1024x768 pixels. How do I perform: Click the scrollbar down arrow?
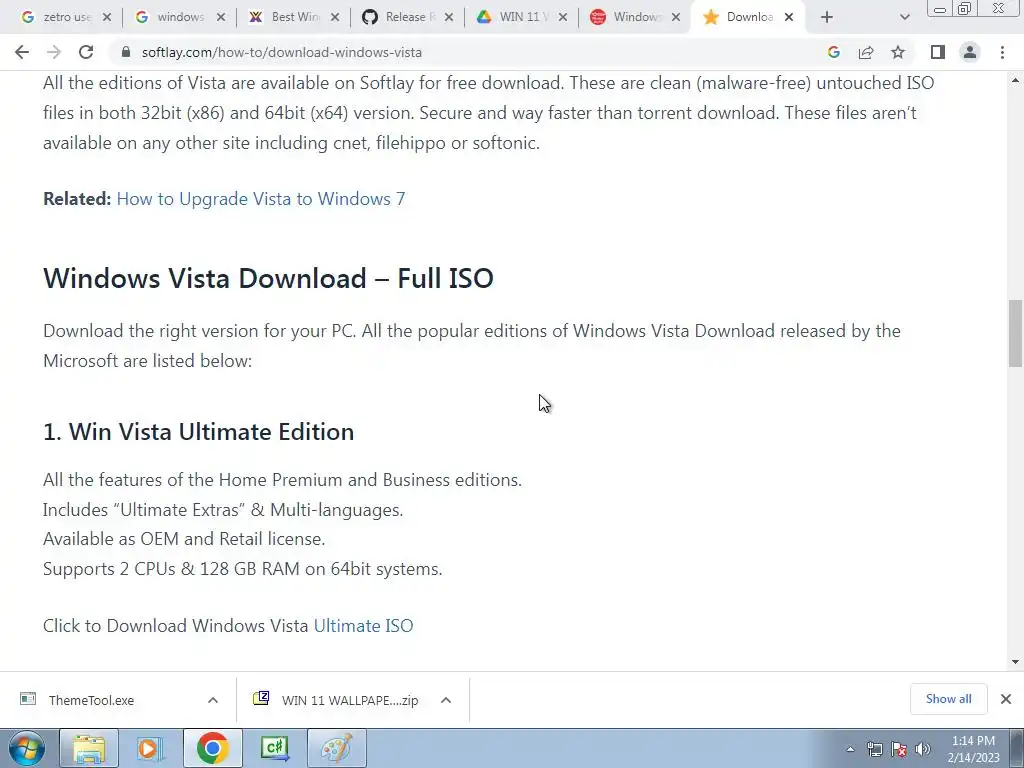[x=1015, y=662]
